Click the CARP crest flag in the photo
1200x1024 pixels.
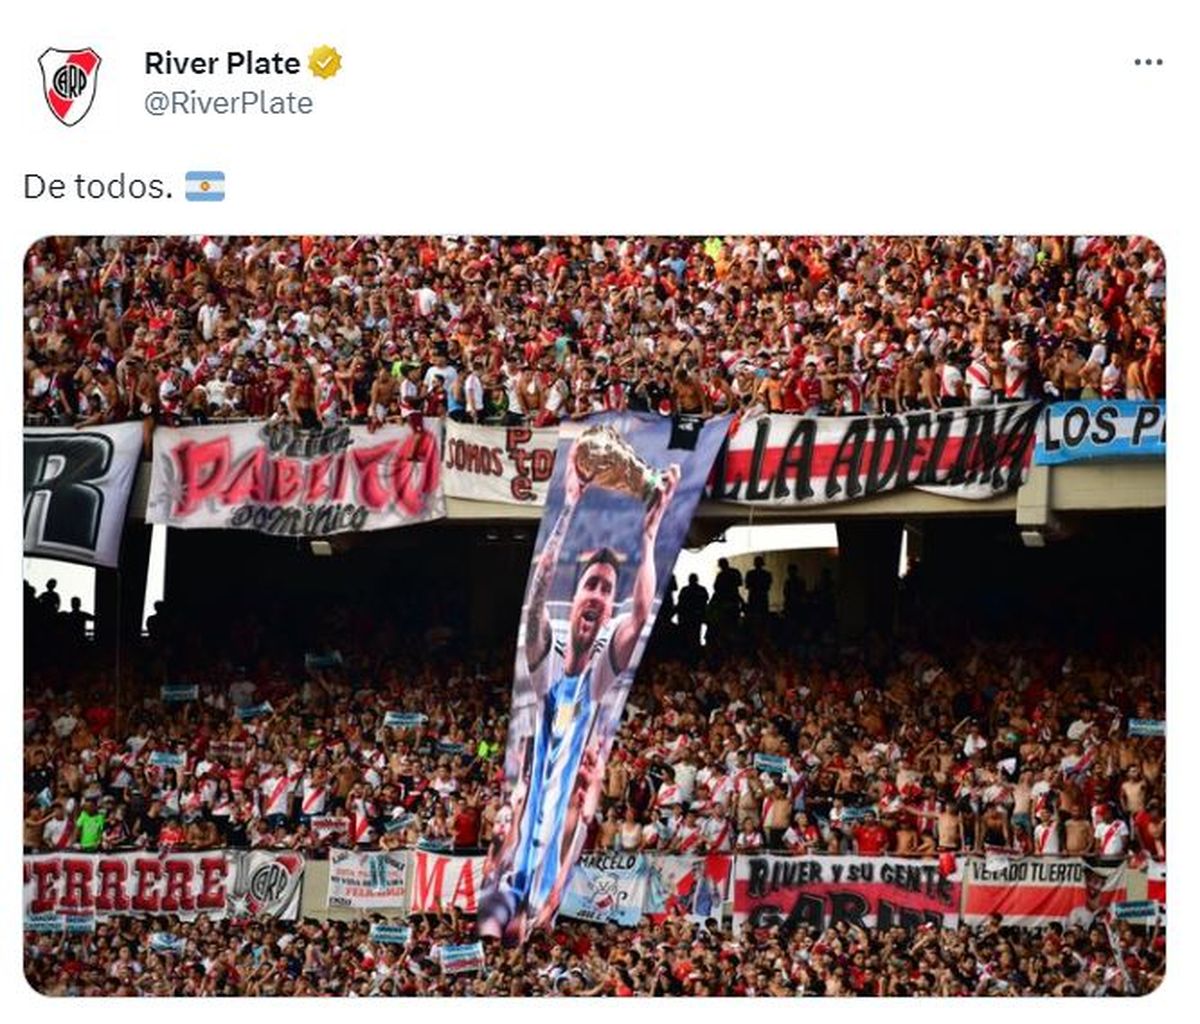(x=268, y=884)
